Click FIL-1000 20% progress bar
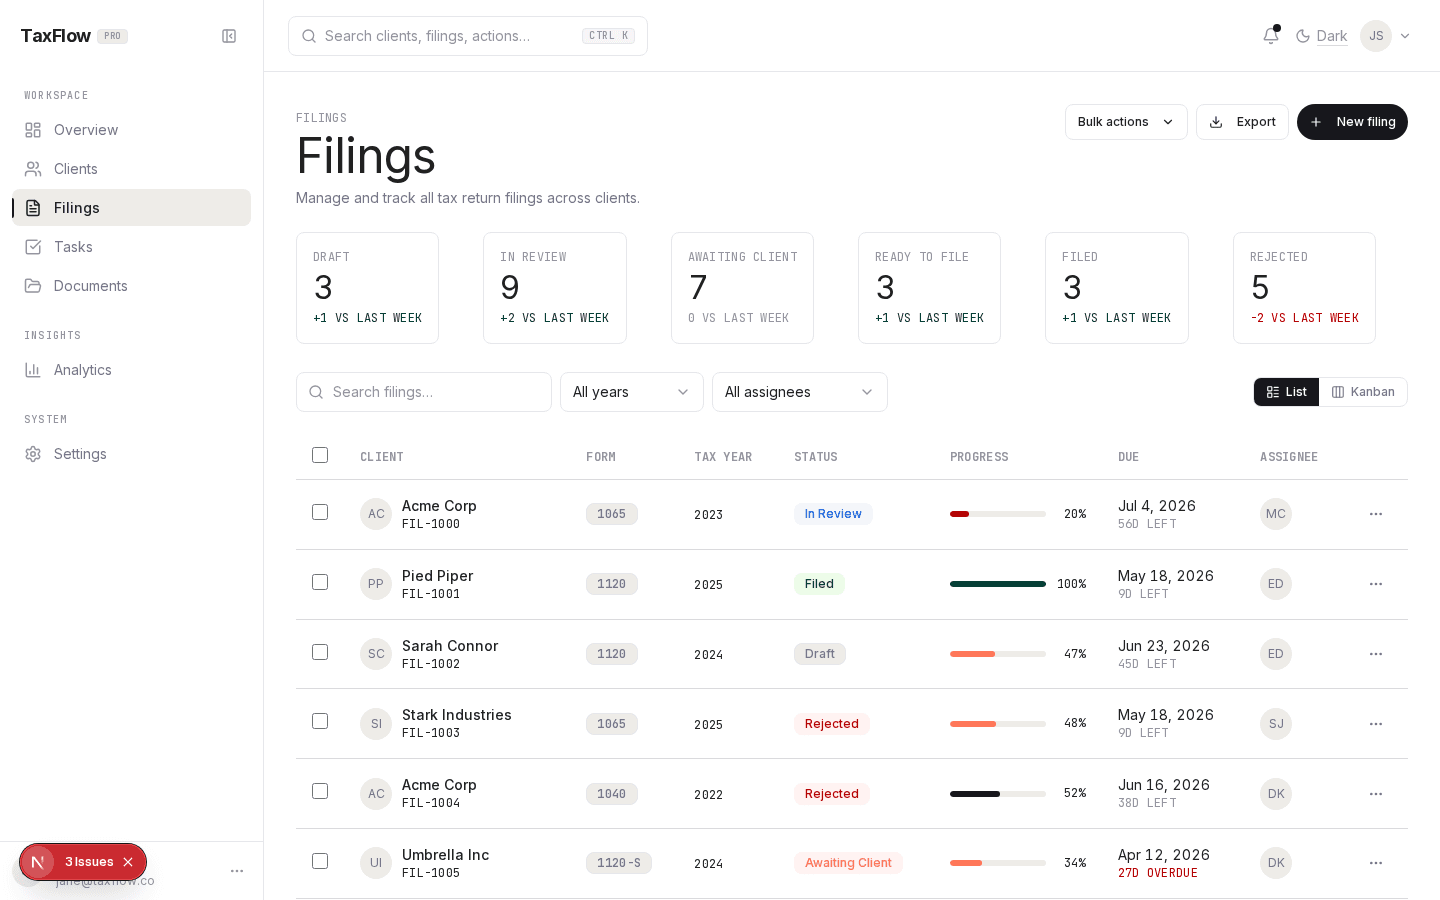 998,514
